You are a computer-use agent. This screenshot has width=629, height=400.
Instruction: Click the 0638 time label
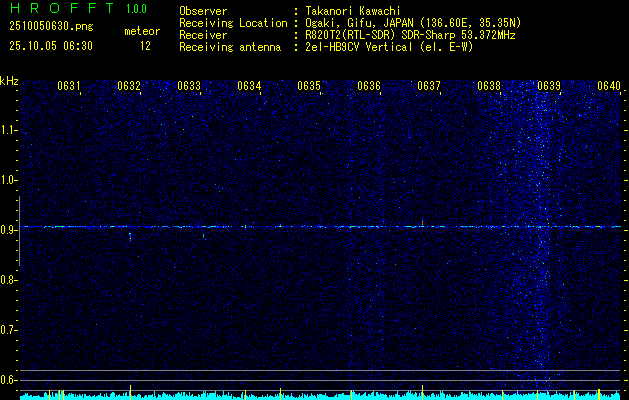[x=489, y=86]
